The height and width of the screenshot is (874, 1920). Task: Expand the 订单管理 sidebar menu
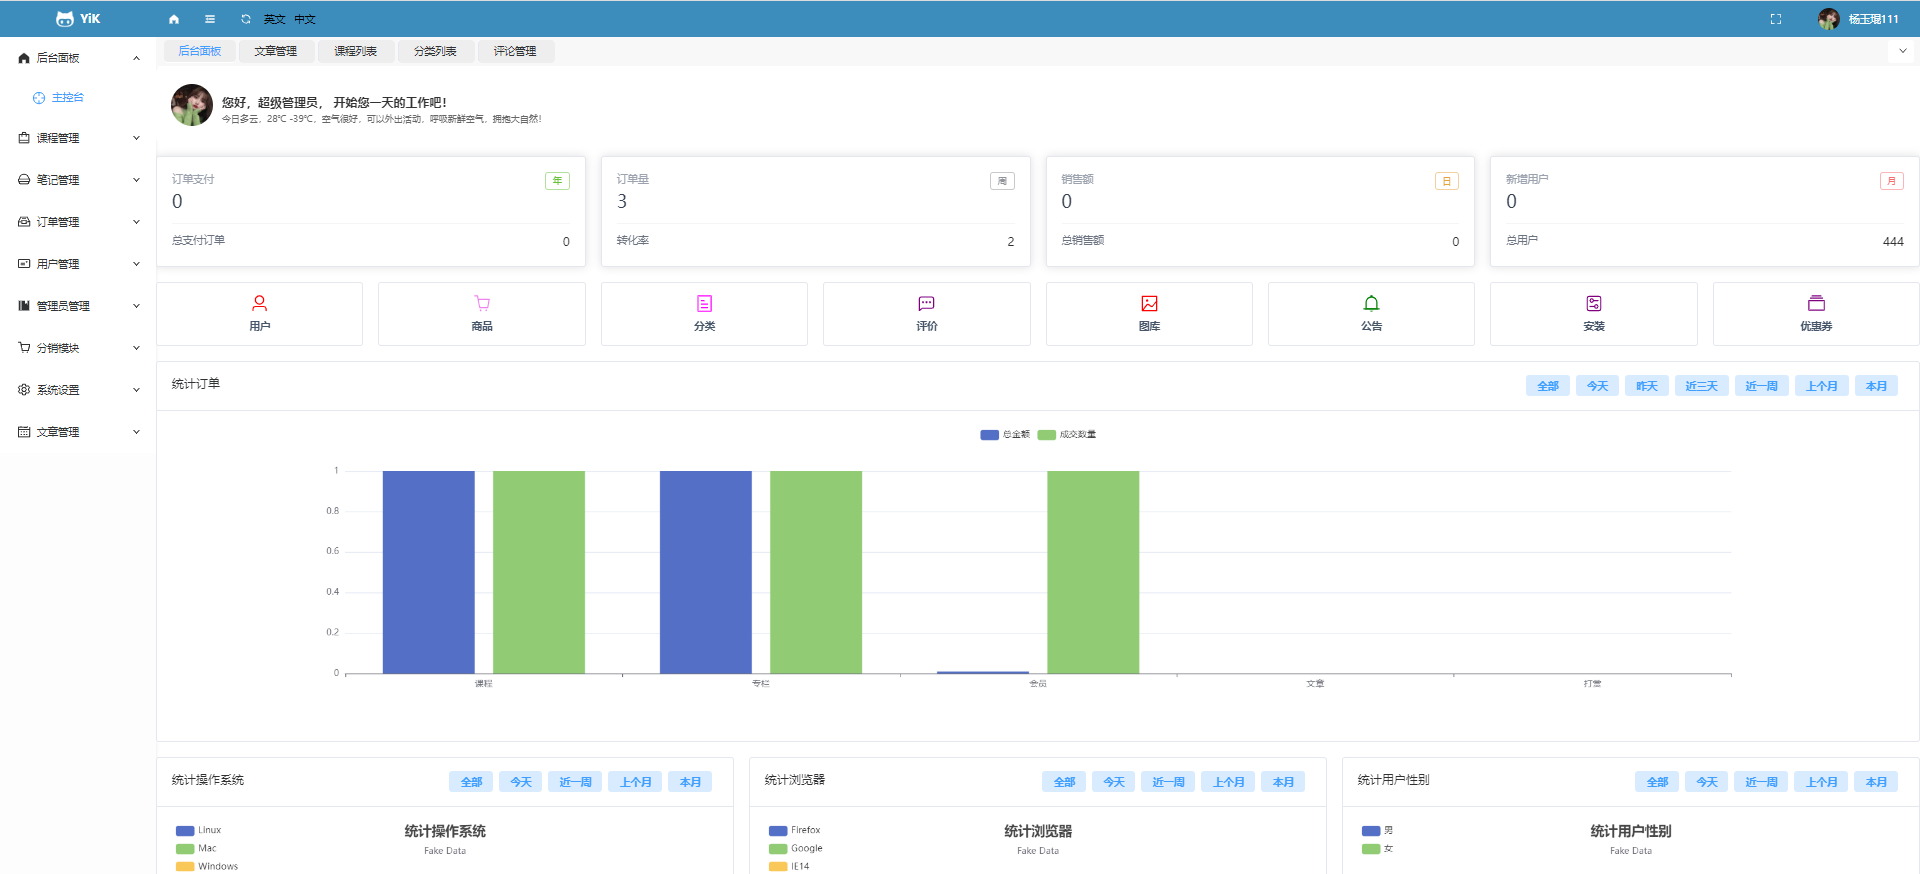point(78,222)
